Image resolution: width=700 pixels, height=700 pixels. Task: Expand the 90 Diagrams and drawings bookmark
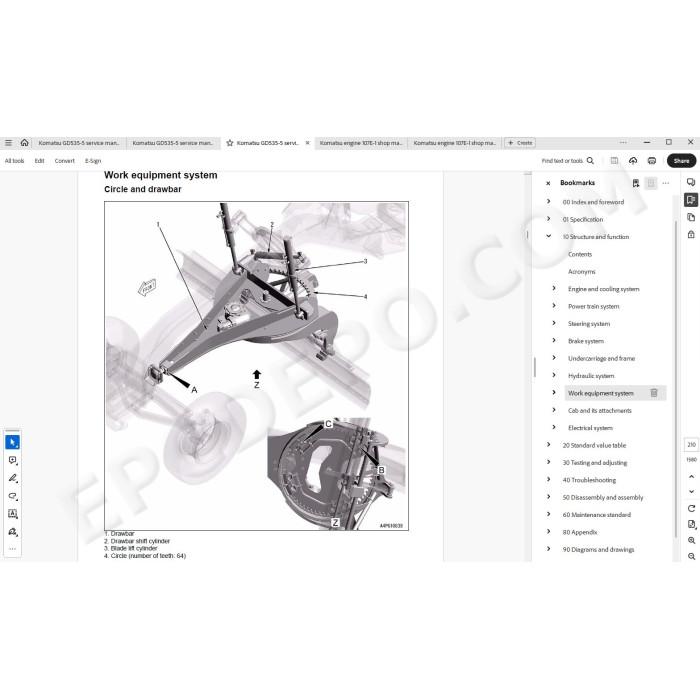[549, 549]
